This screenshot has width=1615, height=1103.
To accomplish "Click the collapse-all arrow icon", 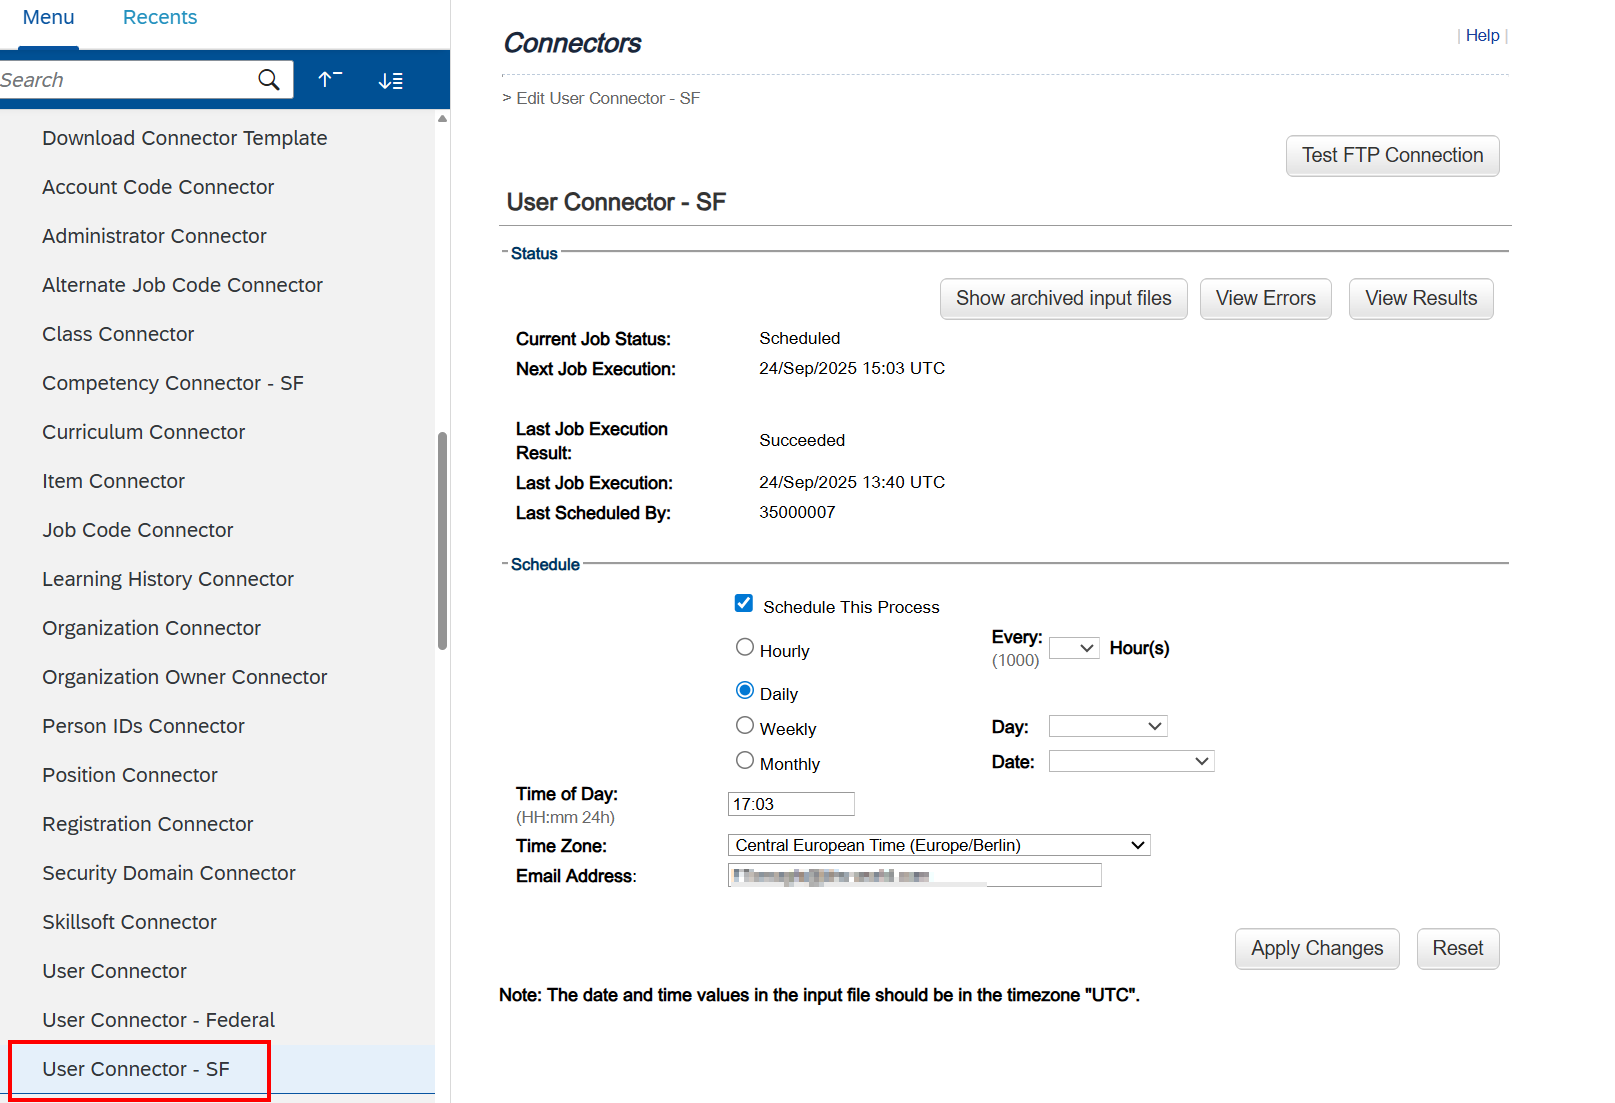I will click(x=330, y=80).
